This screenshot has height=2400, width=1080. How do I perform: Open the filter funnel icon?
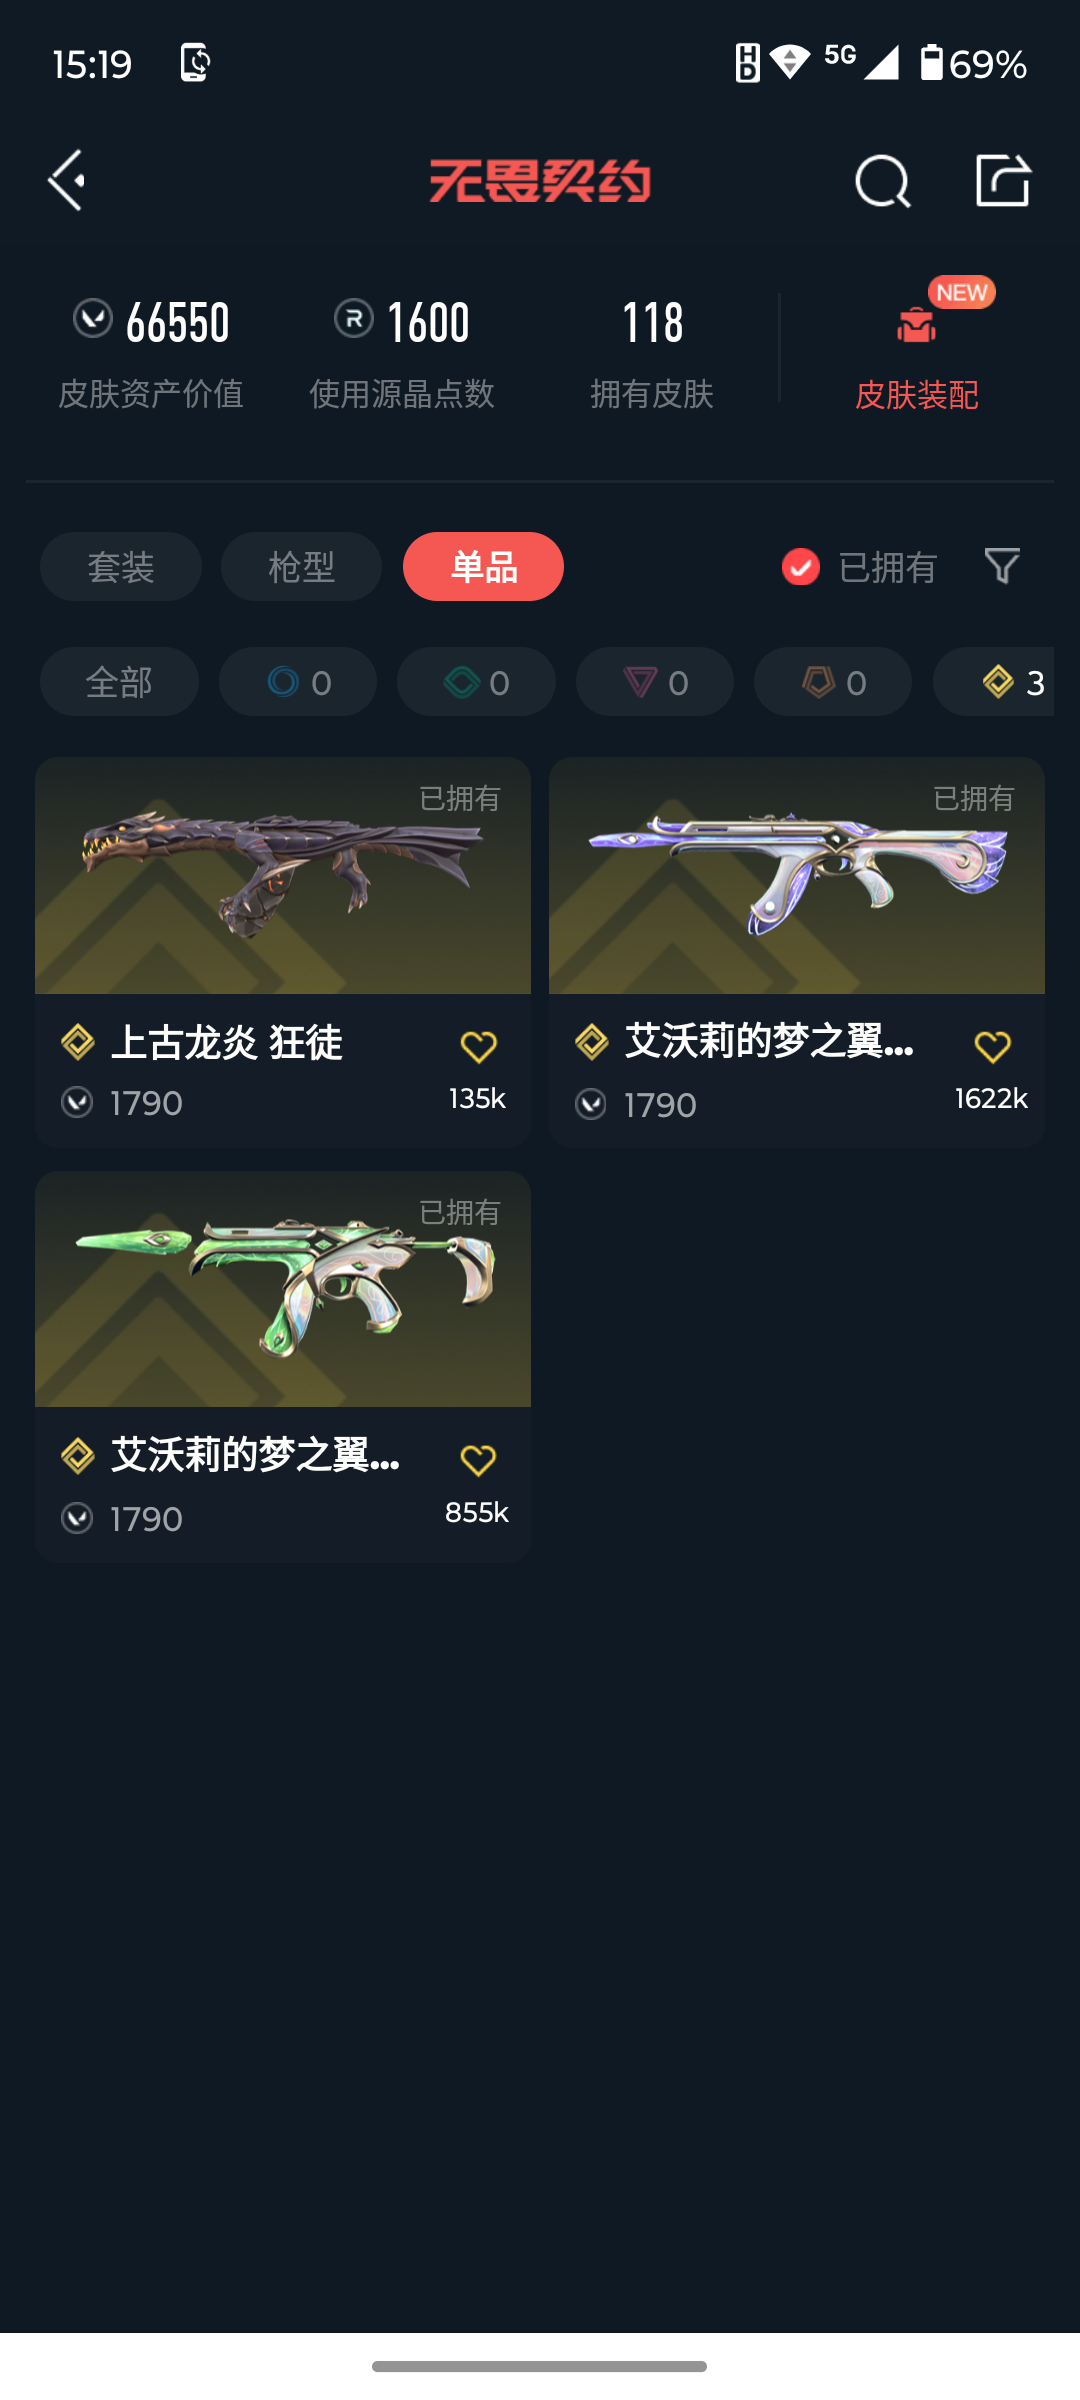coord(1002,566)
